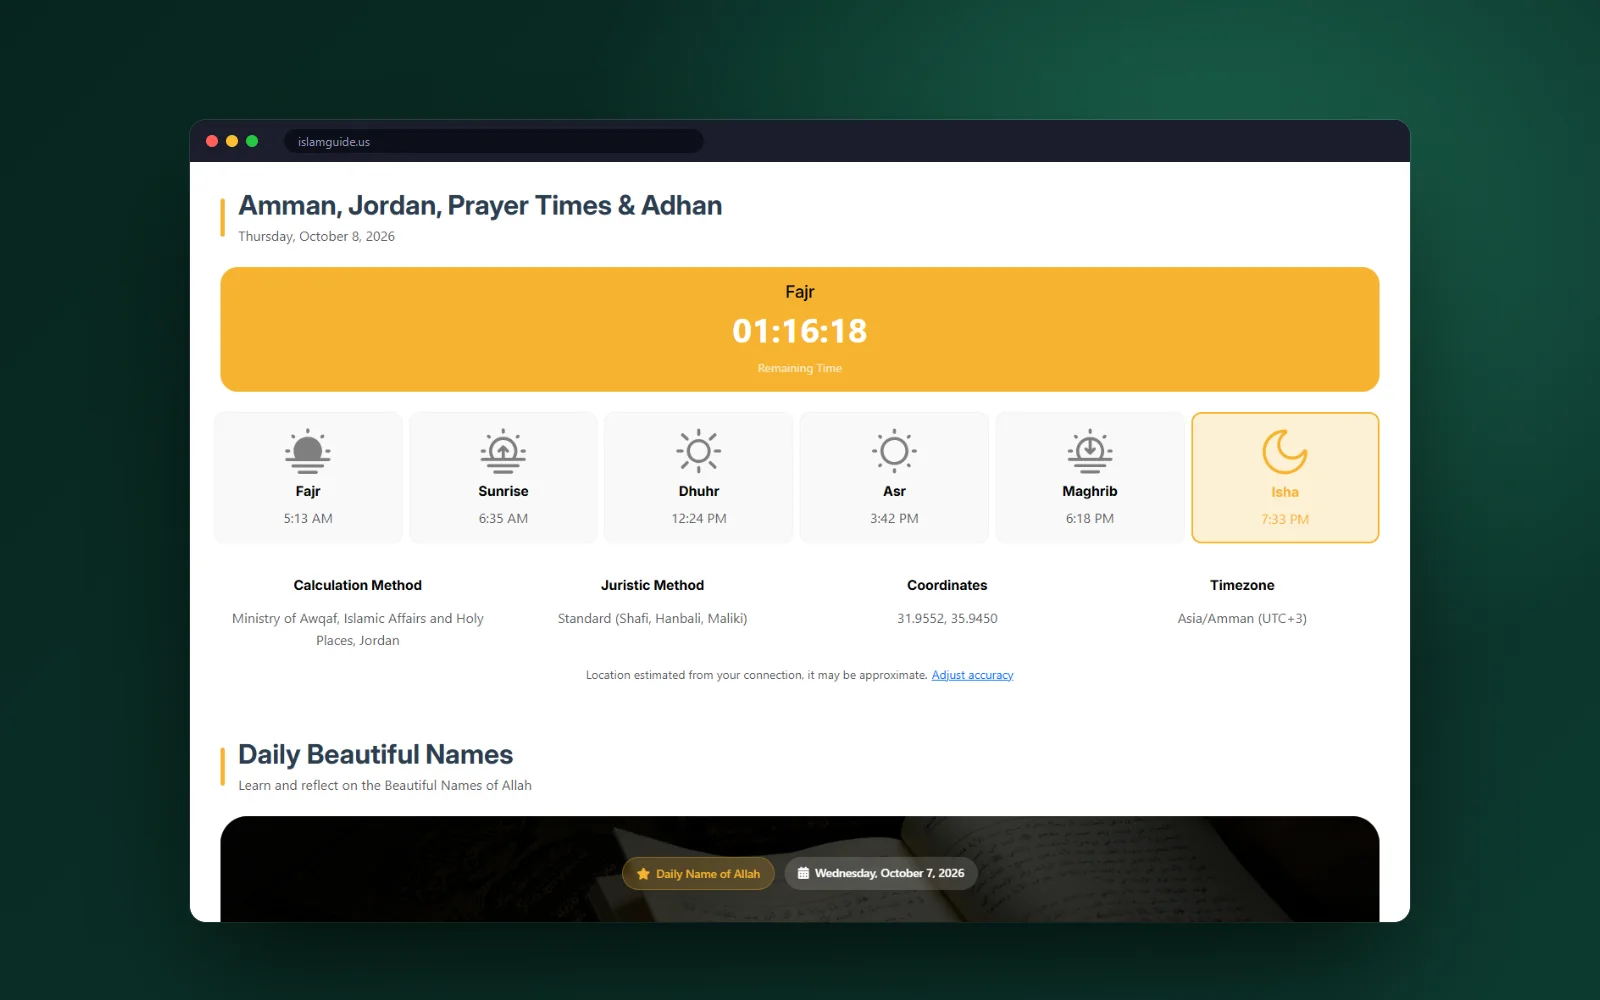
Task: Click the Asr 3:42 PM time
Action: 894,518
